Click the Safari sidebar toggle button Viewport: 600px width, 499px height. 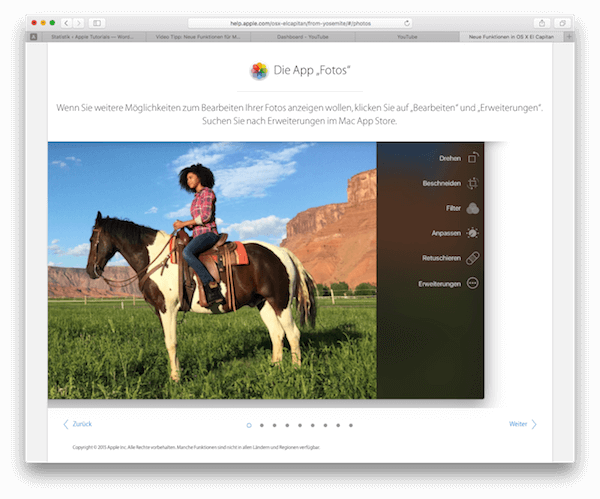(97, 22)
